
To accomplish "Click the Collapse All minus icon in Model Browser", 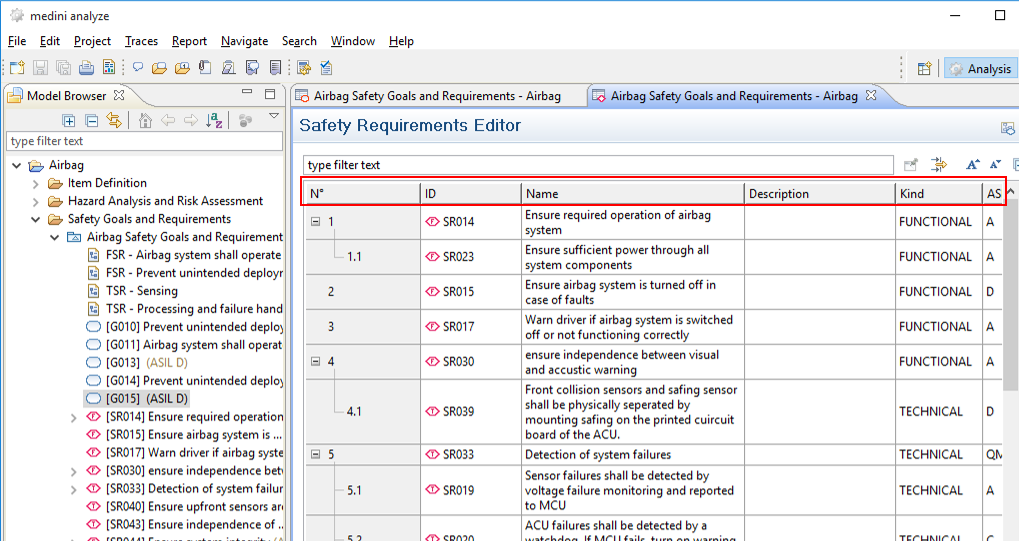I will 92,120.
